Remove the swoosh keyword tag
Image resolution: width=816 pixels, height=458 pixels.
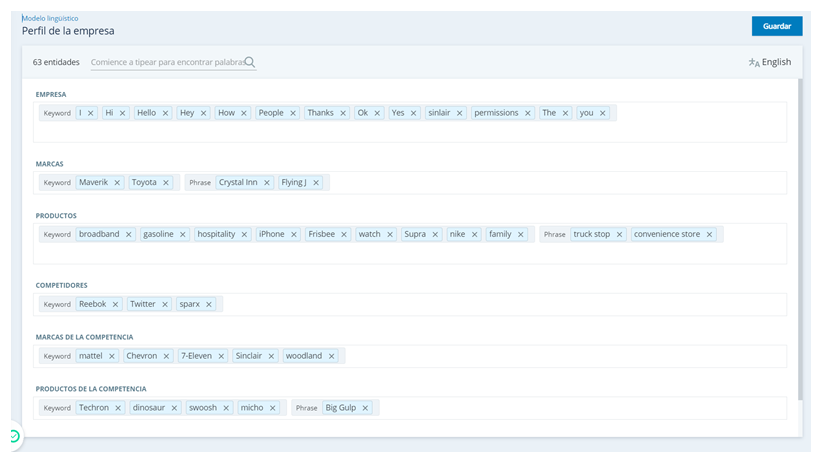pyautogui.click(x=226, y=408)
